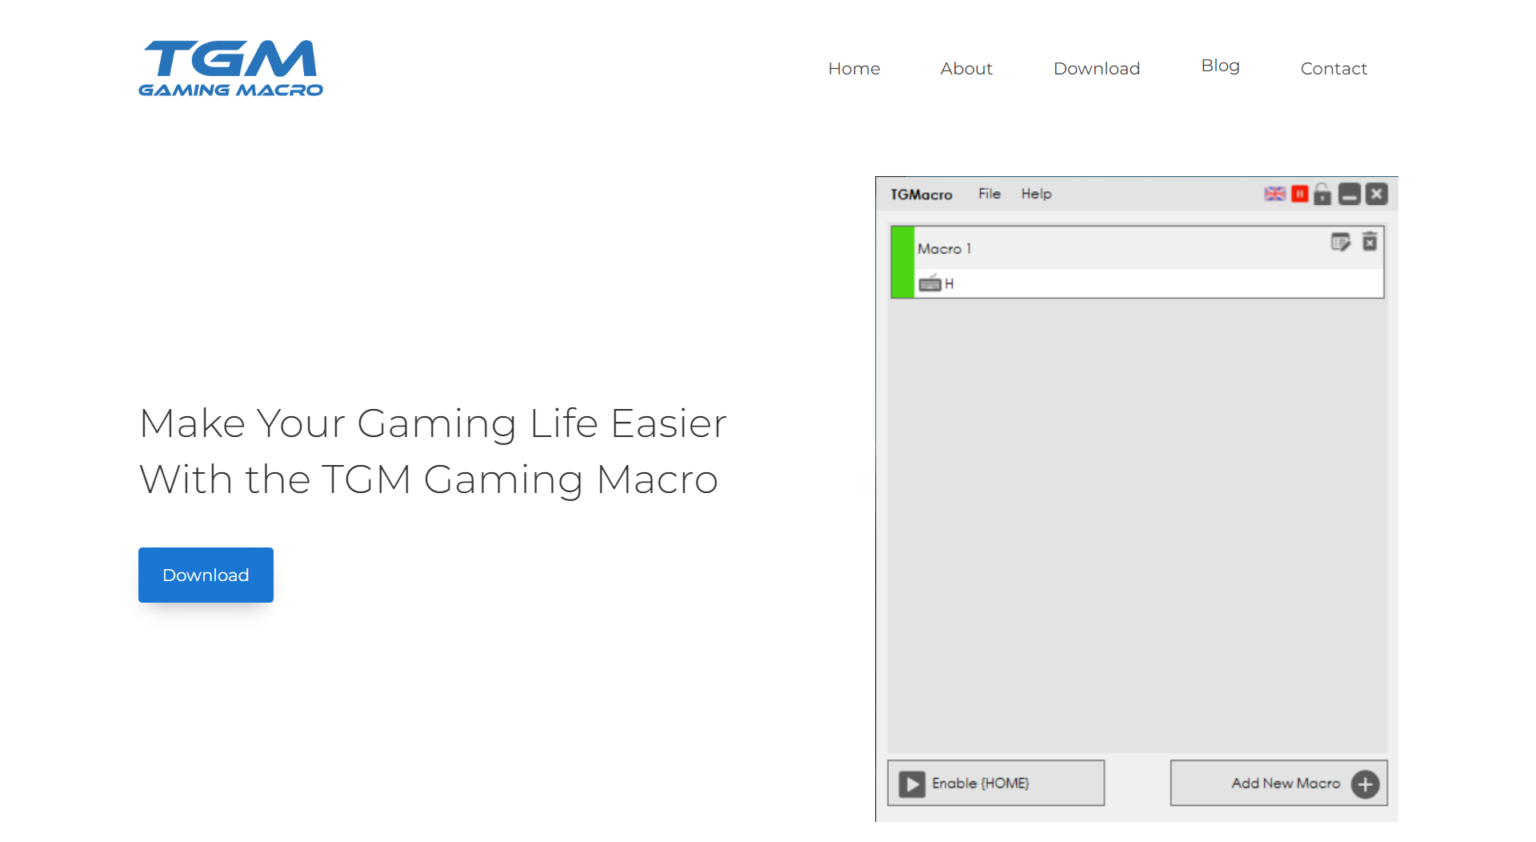Image resolution: width=1536 pixels, height=842 pixels.
Task: Select Add New Macro
Action: (x=1278, y=783)
